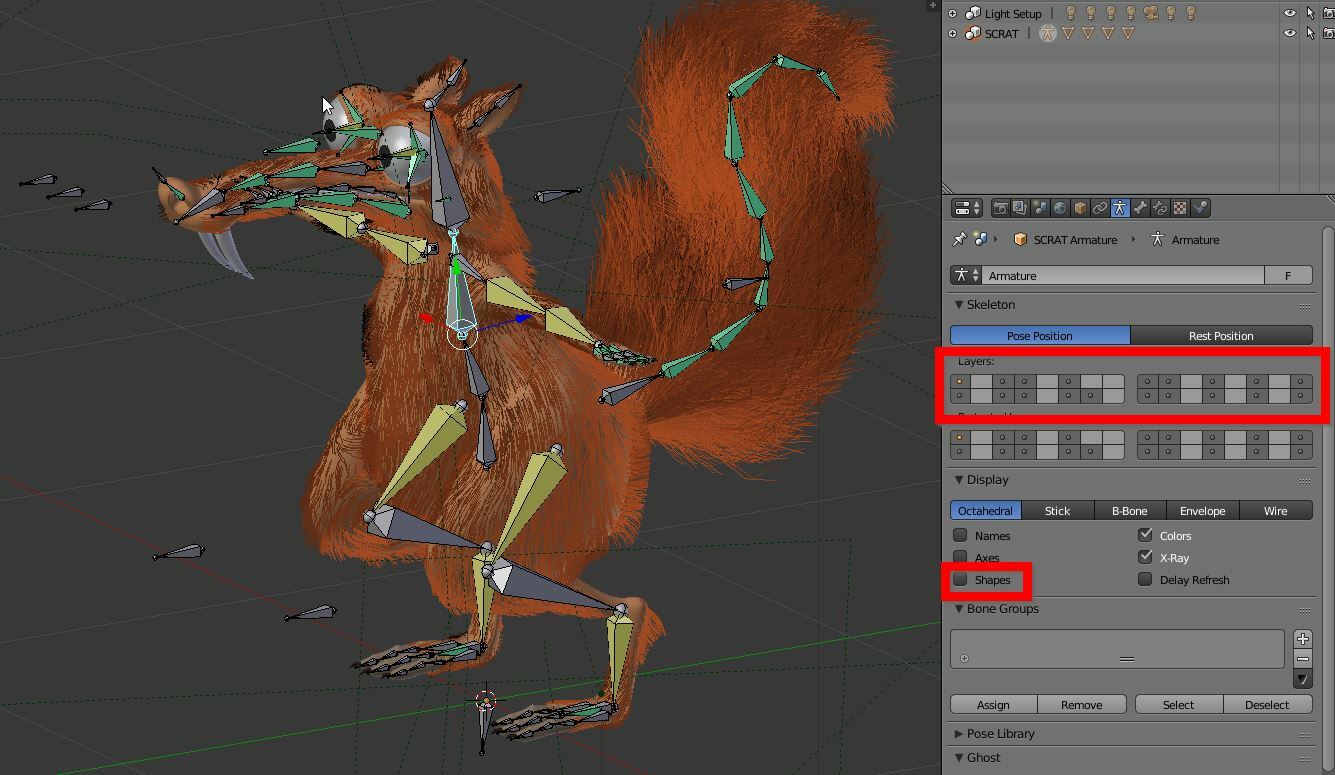Click the SCRAT Armature breadcrumb
This screenshot has width=1335, height=775.
pyautogui.click(x=1075, y=240)
